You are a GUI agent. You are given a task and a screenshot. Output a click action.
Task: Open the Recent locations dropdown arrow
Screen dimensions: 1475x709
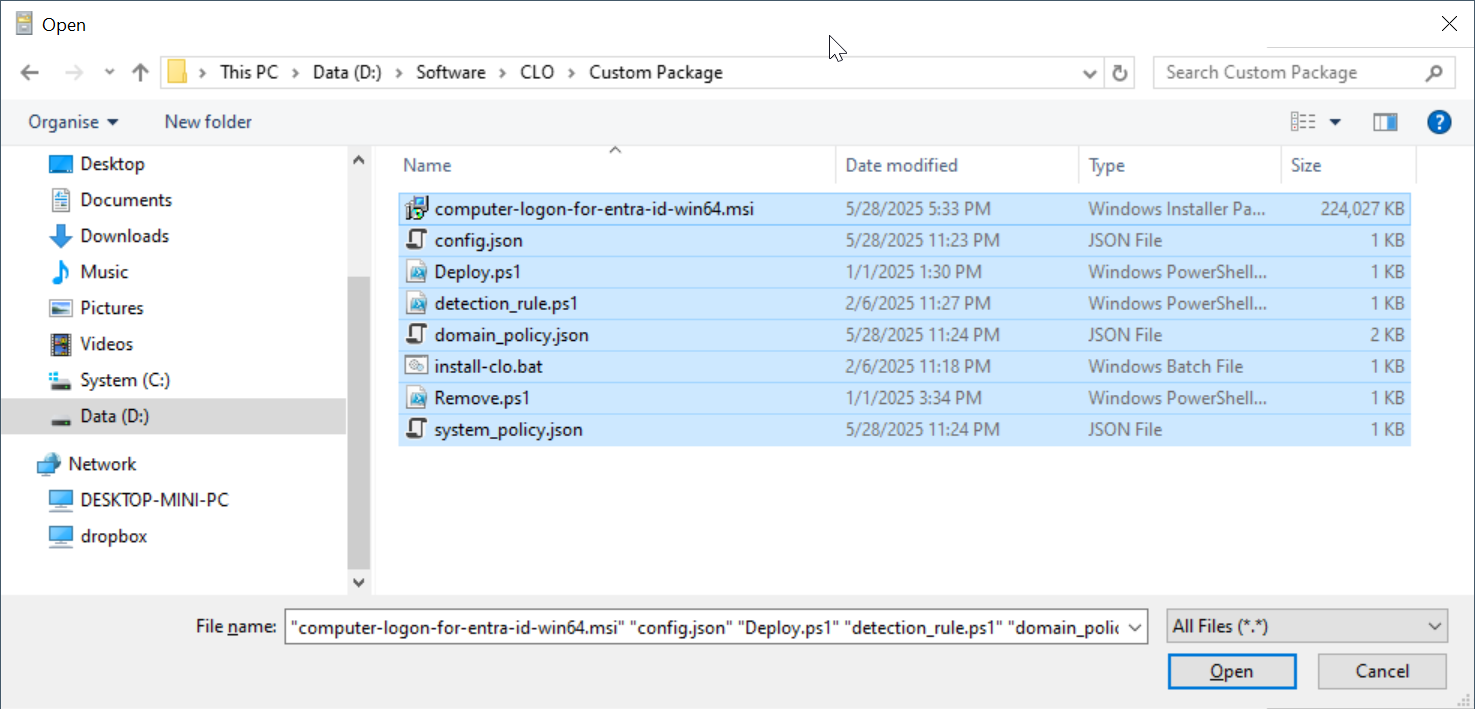coord(110,73)
